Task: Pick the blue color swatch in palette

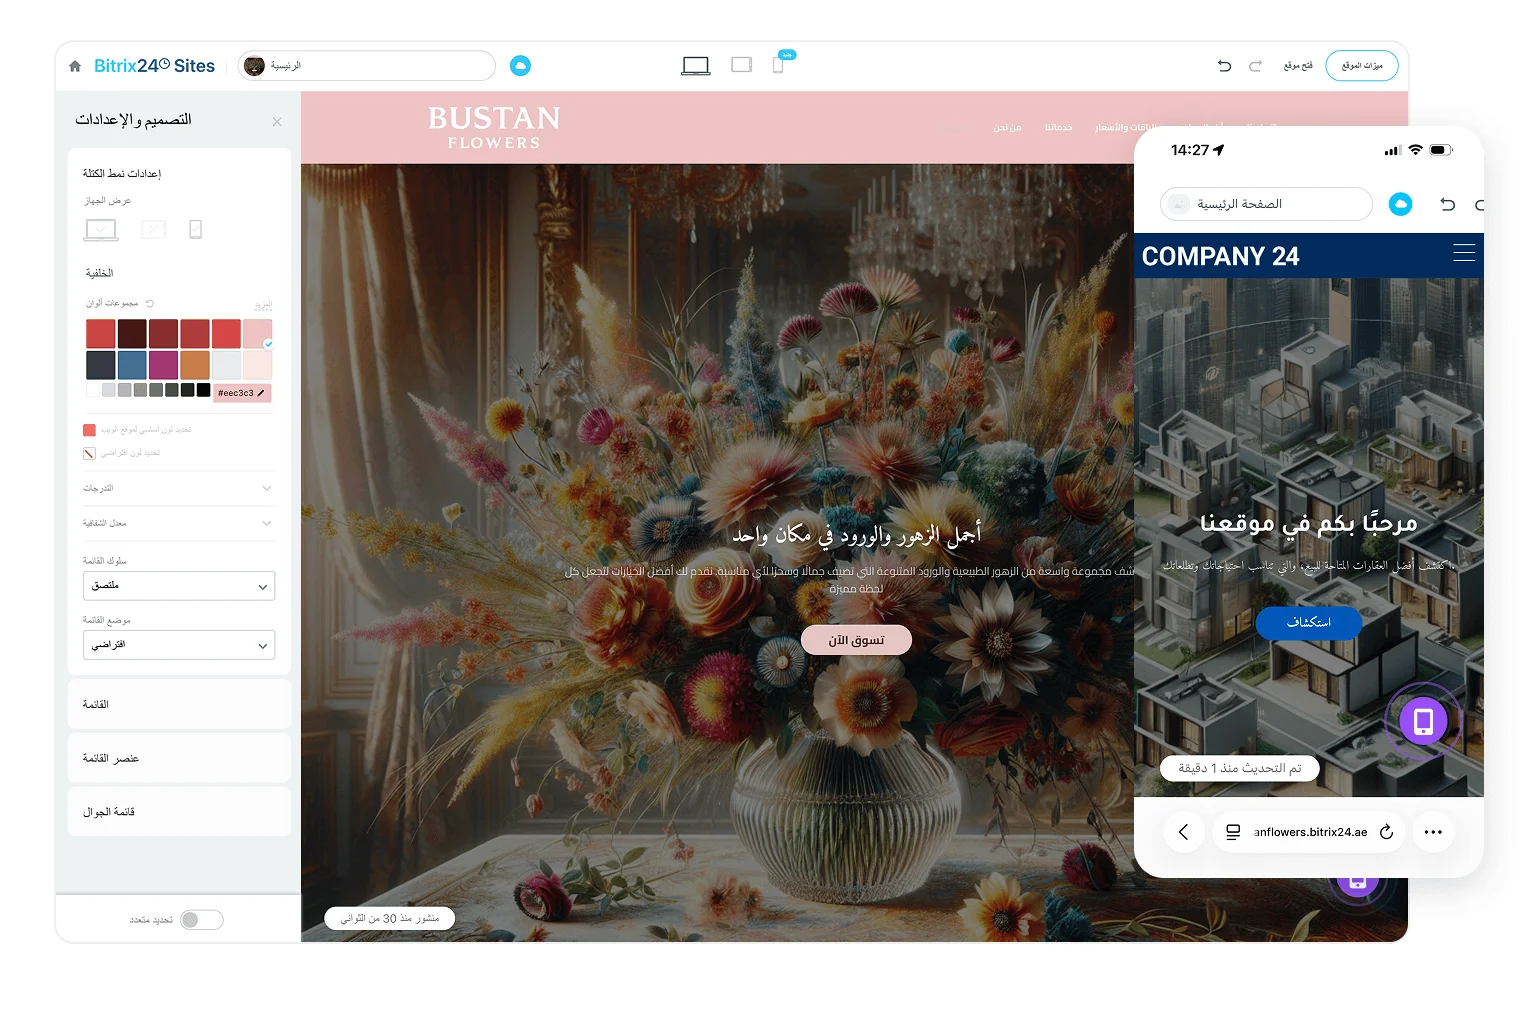Action: point(132,365)
